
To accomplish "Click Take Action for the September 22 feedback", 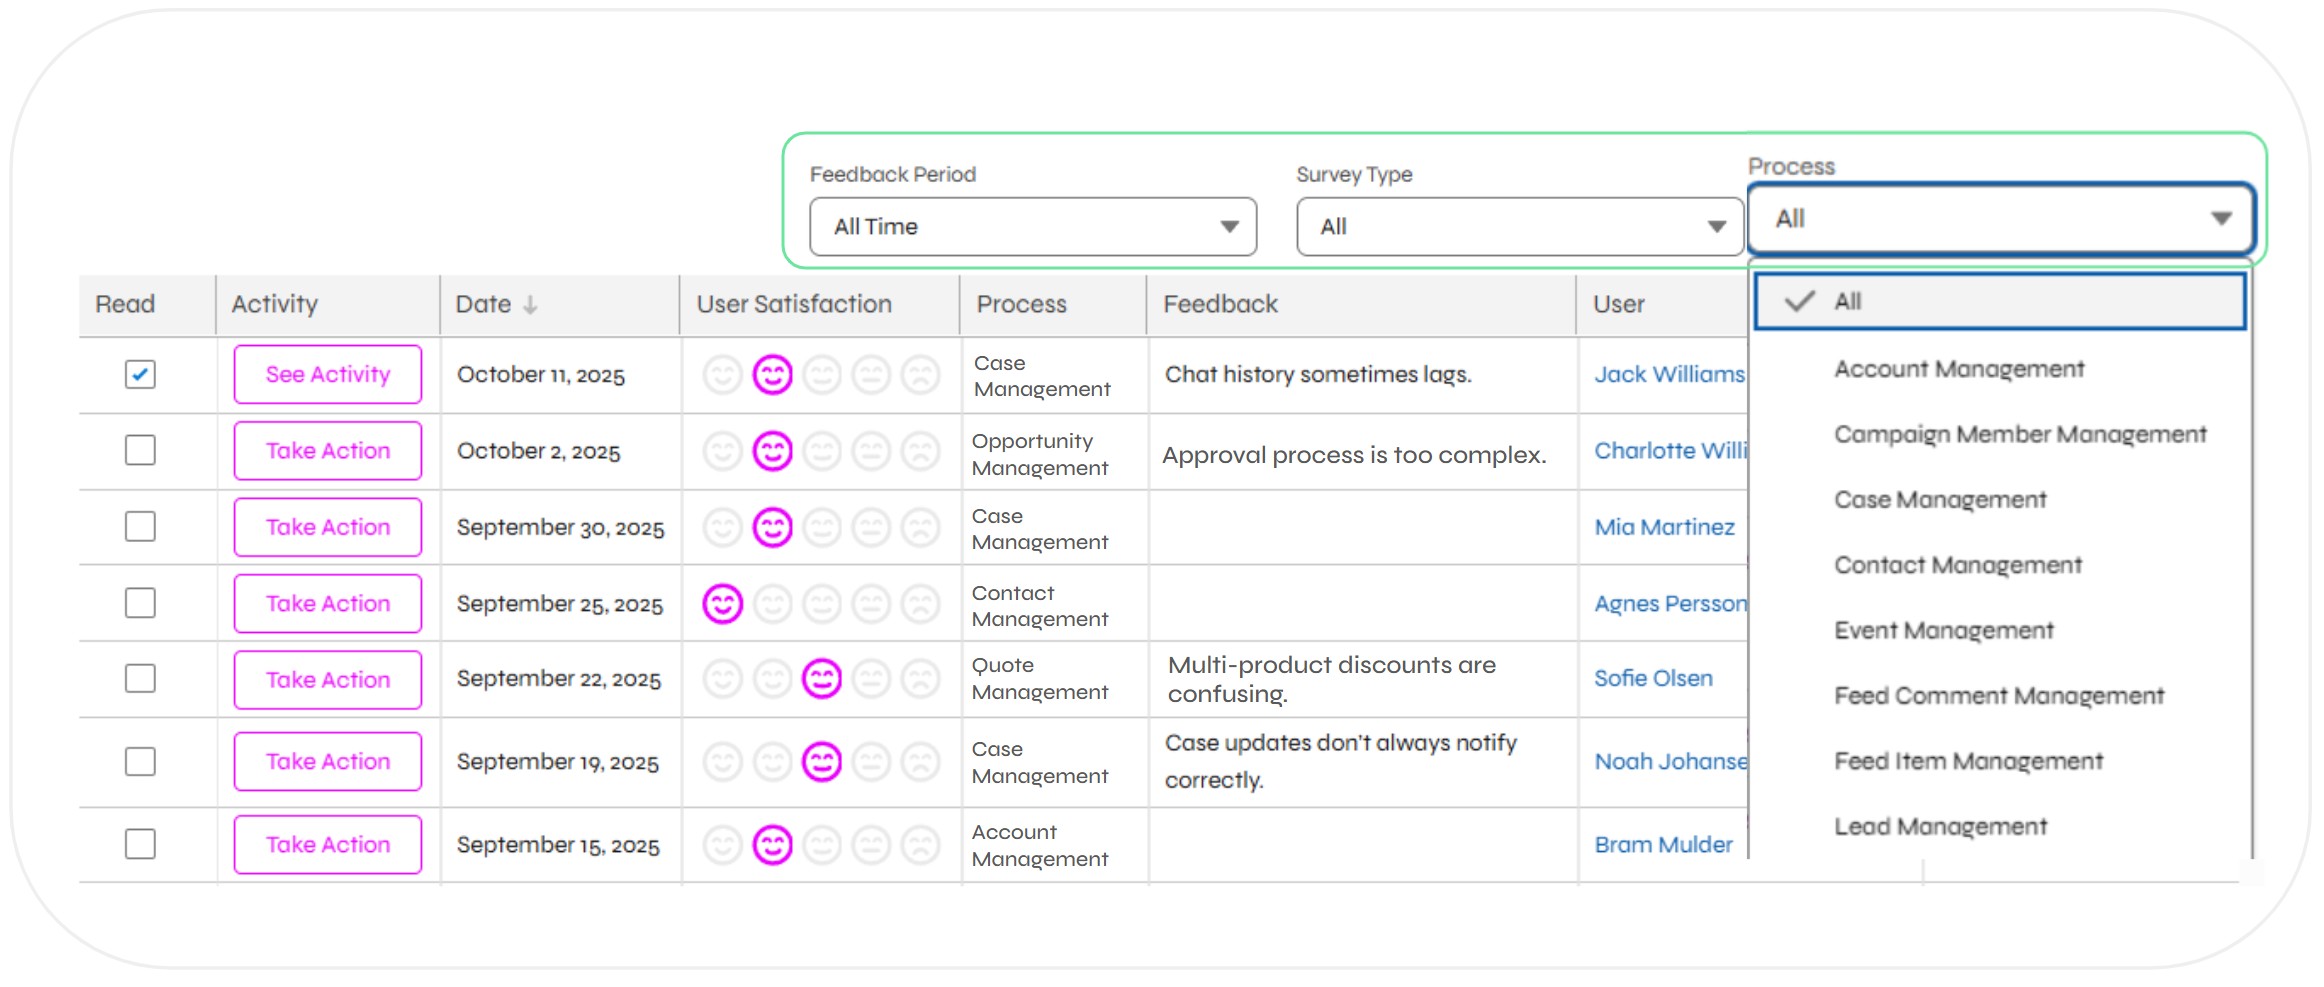I will tap(327, 680).
